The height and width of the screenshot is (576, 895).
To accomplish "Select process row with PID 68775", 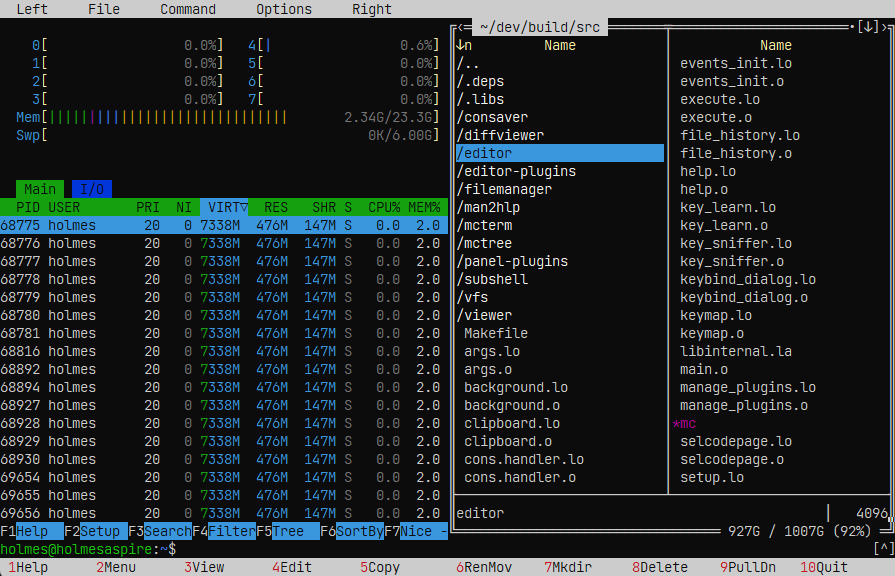I will click(224, 225).
